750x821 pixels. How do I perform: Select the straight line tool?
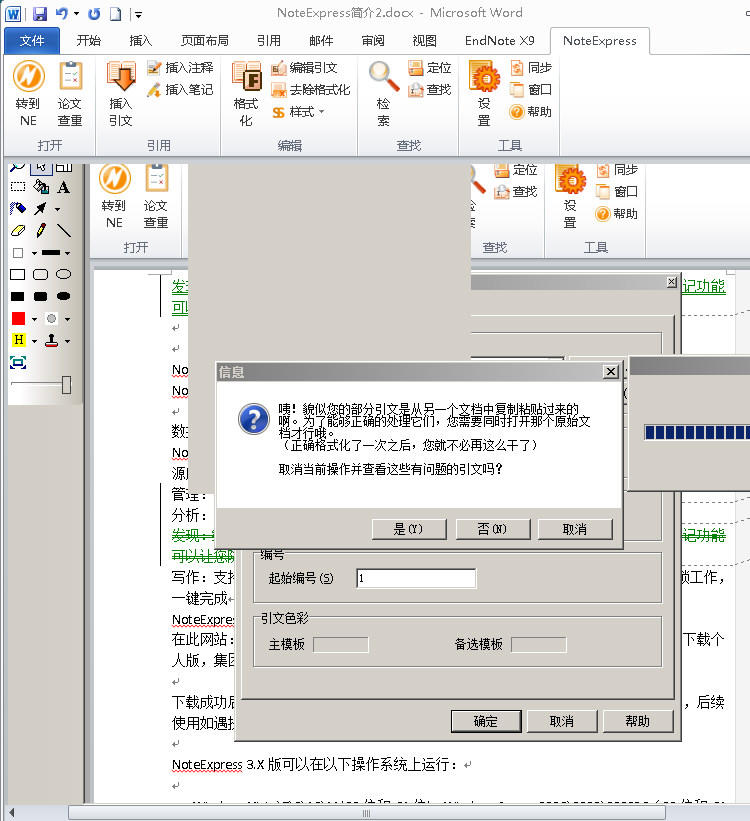(x=63, y=230)
